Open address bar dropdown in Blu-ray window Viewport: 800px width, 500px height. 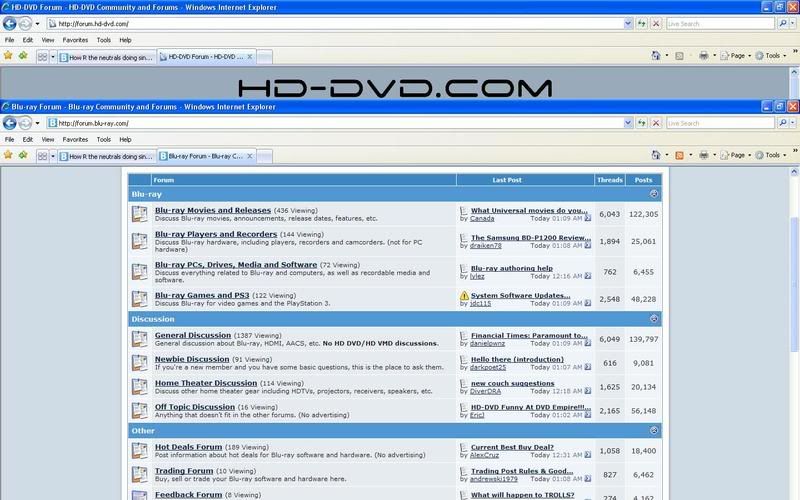628,123
